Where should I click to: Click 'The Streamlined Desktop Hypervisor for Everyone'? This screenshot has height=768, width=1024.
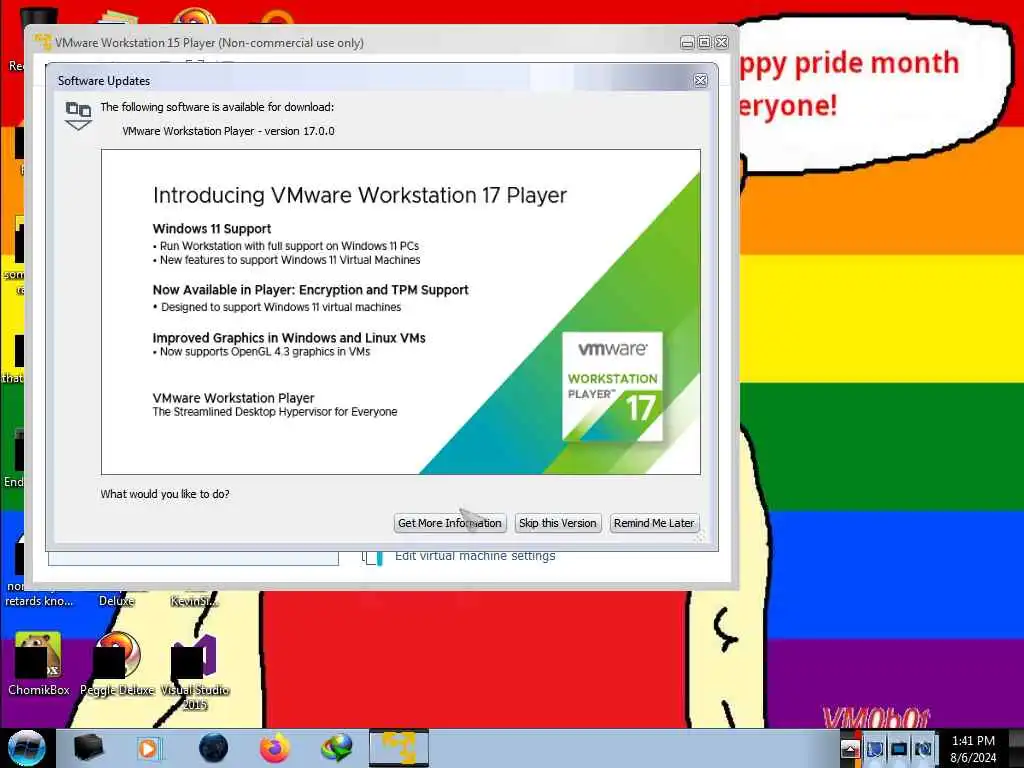pos(274,412)
